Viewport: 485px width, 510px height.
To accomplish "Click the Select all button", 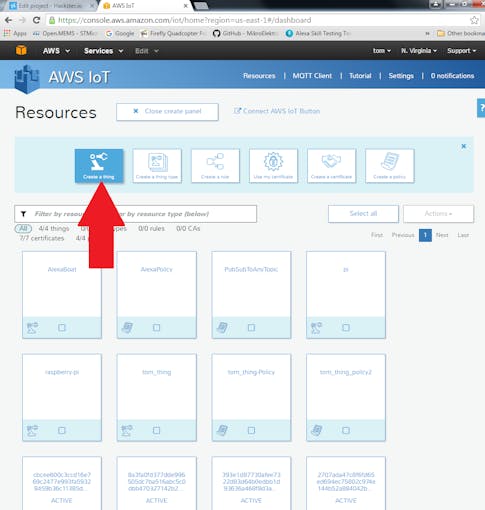I will (x=363, y=214).
